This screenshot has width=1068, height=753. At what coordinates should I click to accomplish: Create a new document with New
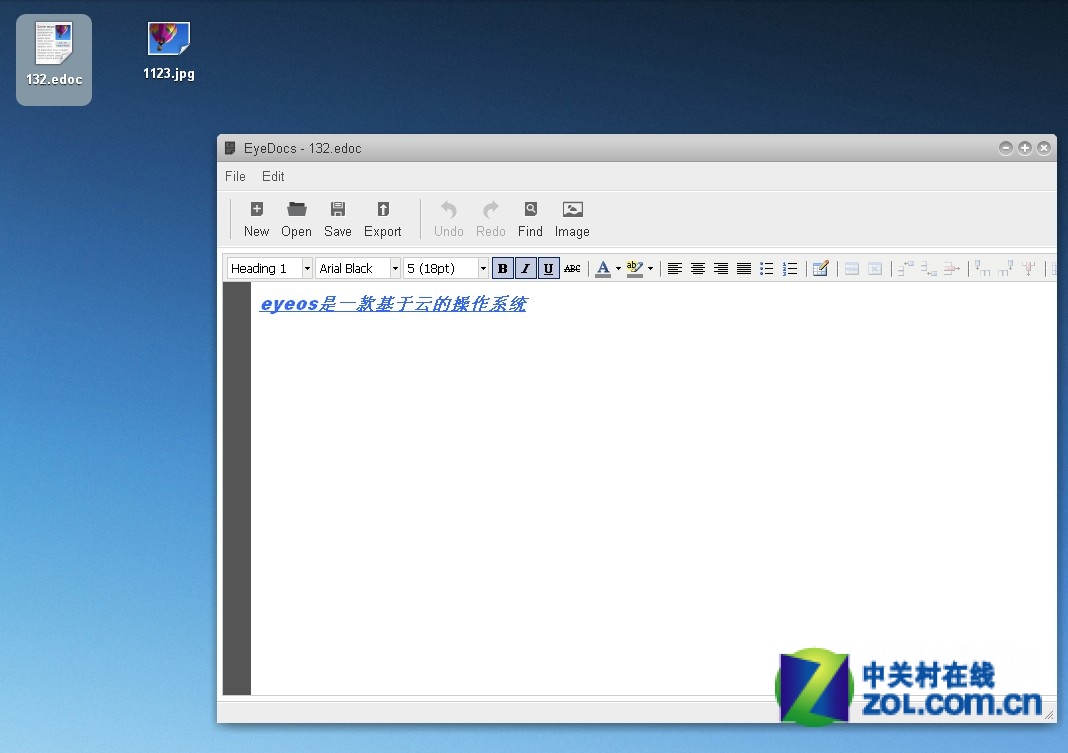click(256, 219)
